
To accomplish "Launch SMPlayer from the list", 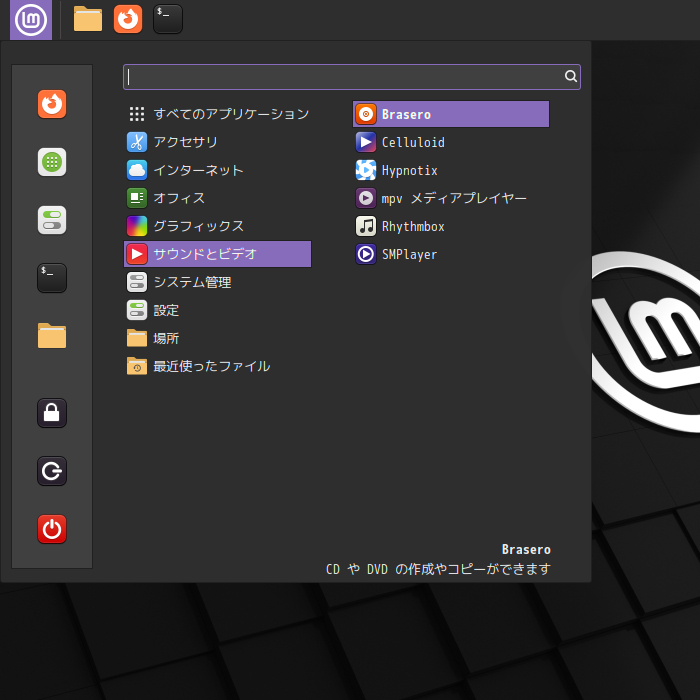I will coord(408,255).
